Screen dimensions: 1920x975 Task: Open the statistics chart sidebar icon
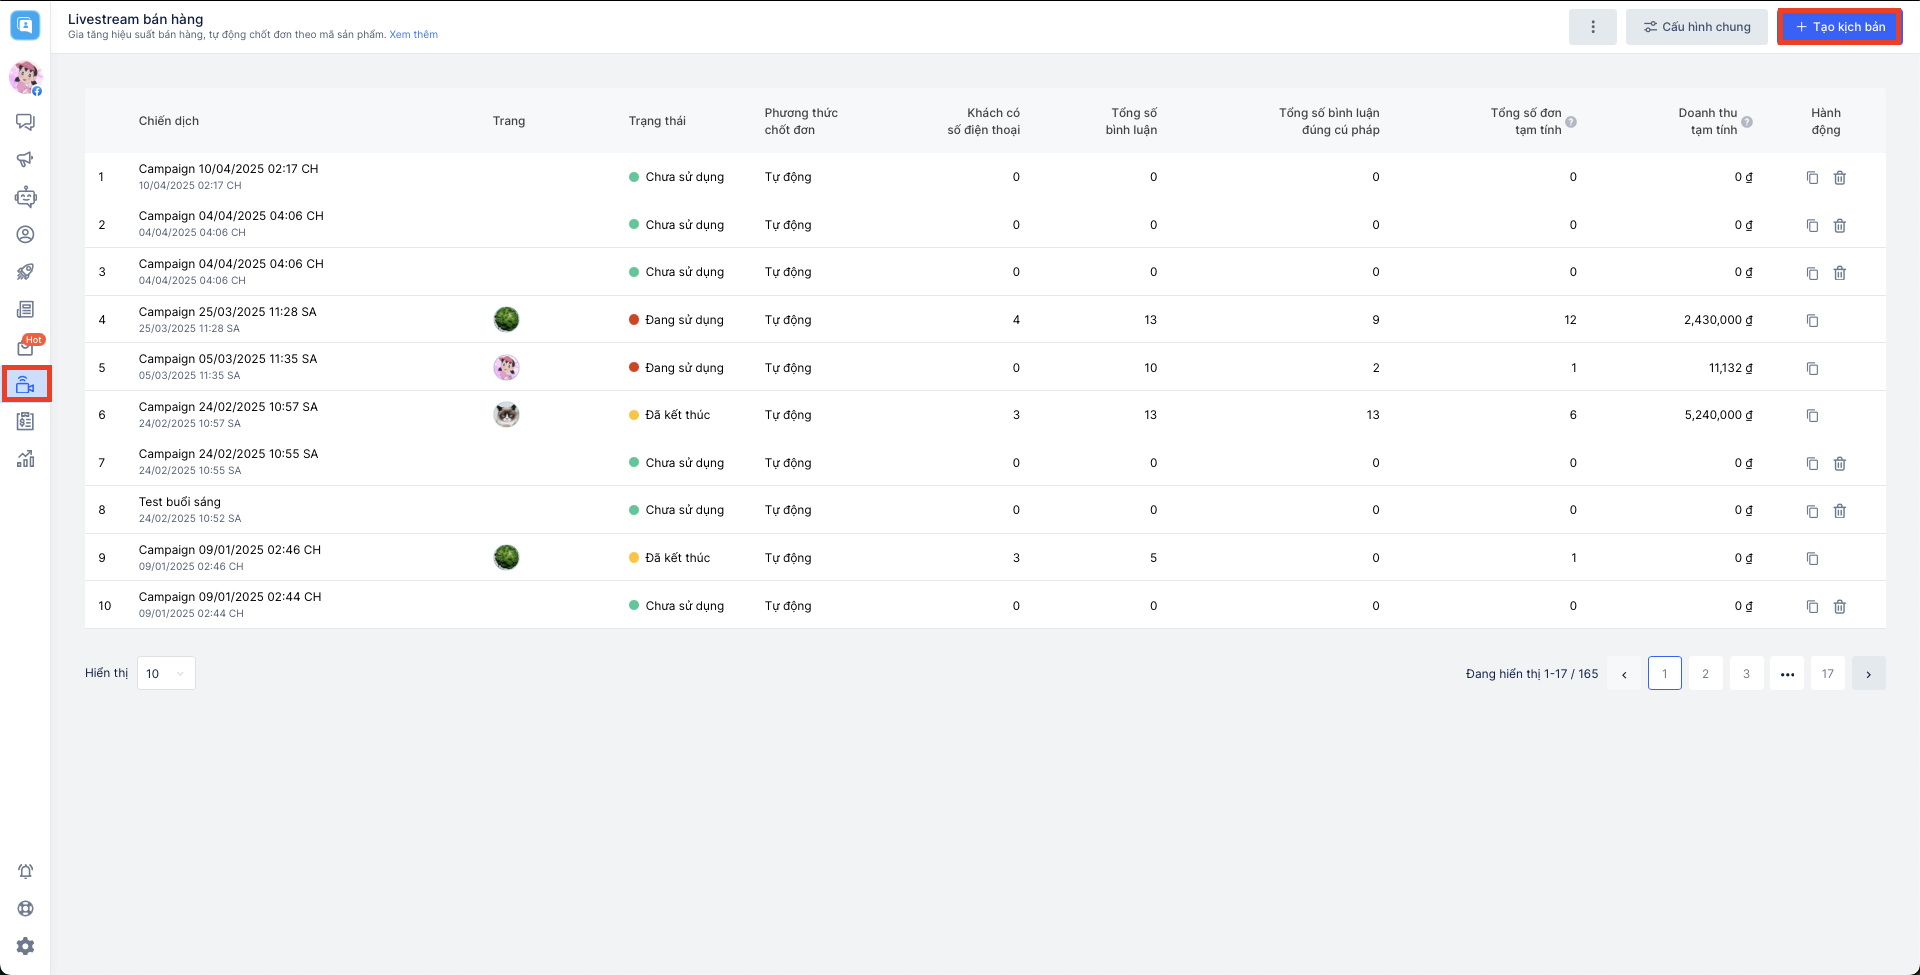point(26,459)
